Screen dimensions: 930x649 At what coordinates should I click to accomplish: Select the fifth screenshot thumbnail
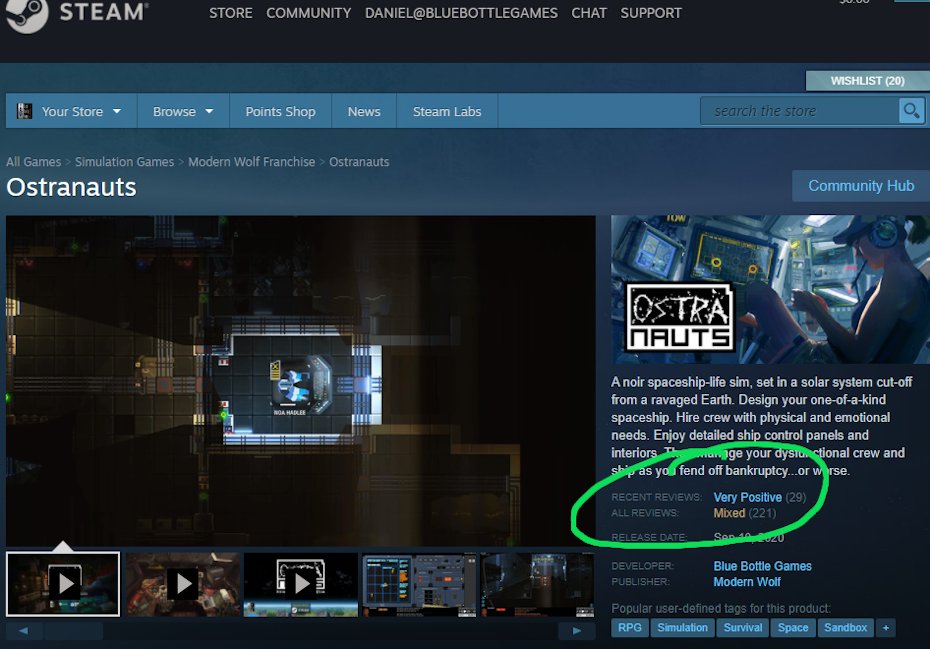pyautogui.click(x=537, y=584)
